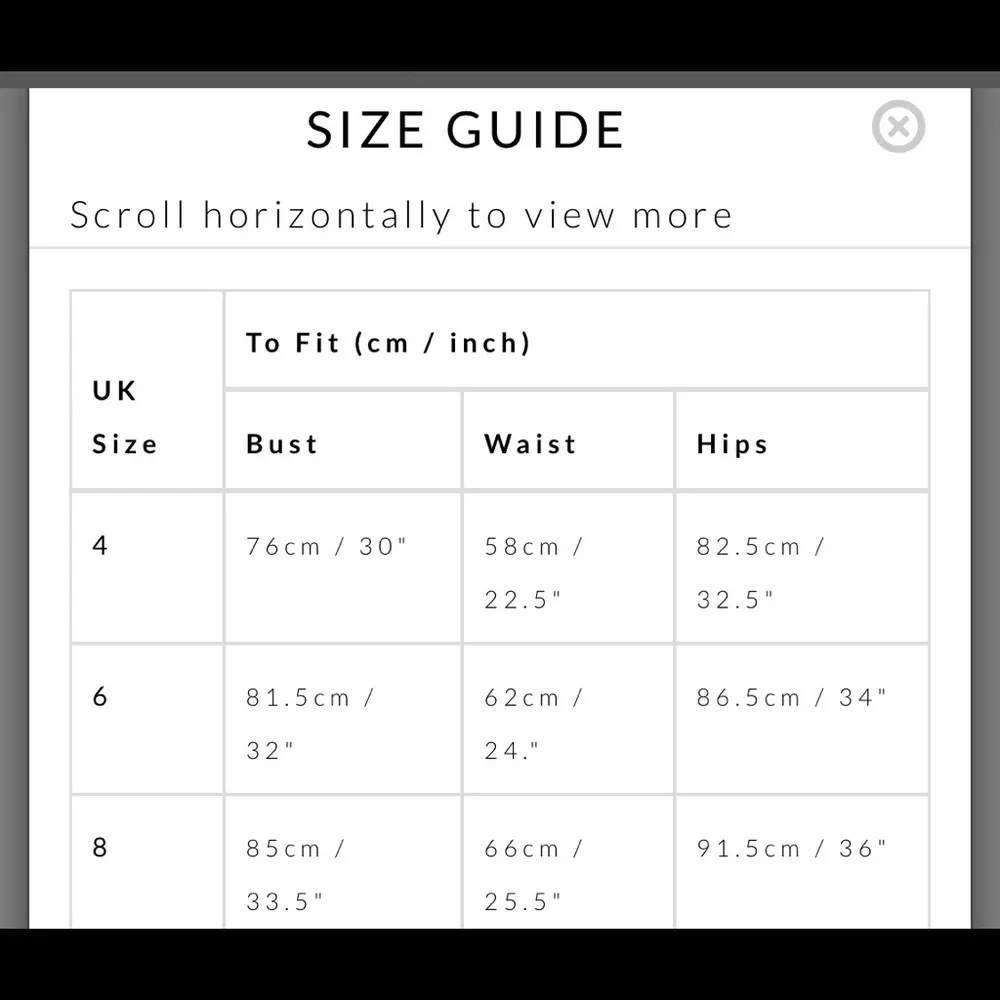Click the 'Scroll horizontally to view more' text
The image size is (1000, 1000).
tap(401, 215)
